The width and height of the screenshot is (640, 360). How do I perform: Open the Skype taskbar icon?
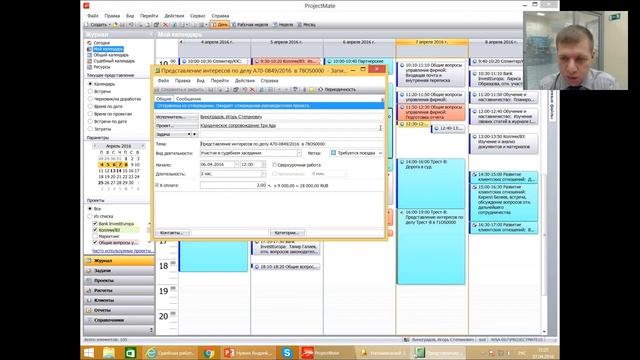click(287, 353)
